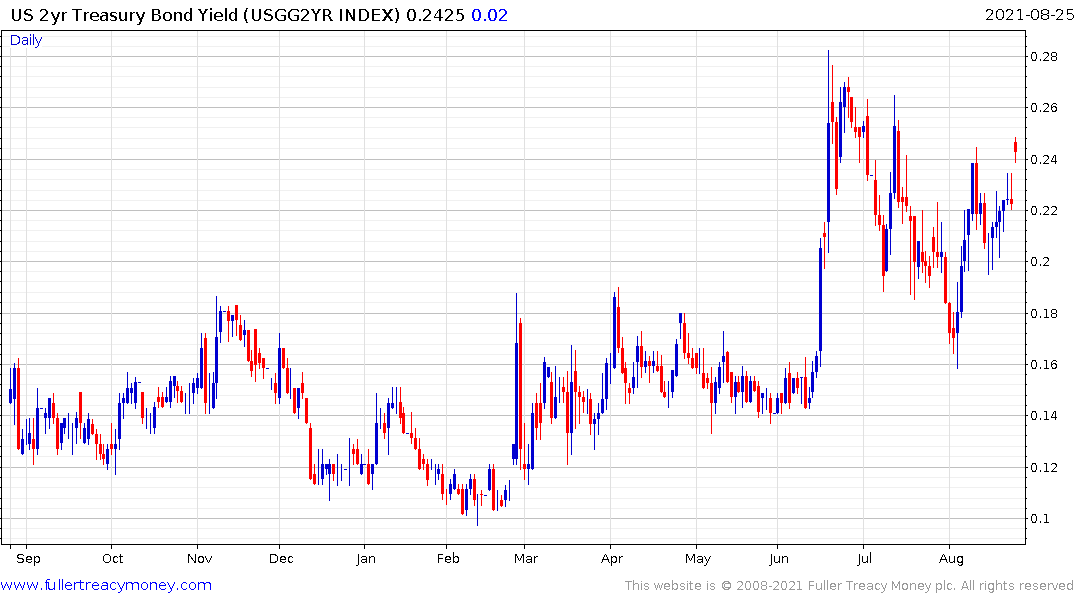1075x600 pixels.
Task: Click the 0.18 y-axis label
Action: point(1044,313)
